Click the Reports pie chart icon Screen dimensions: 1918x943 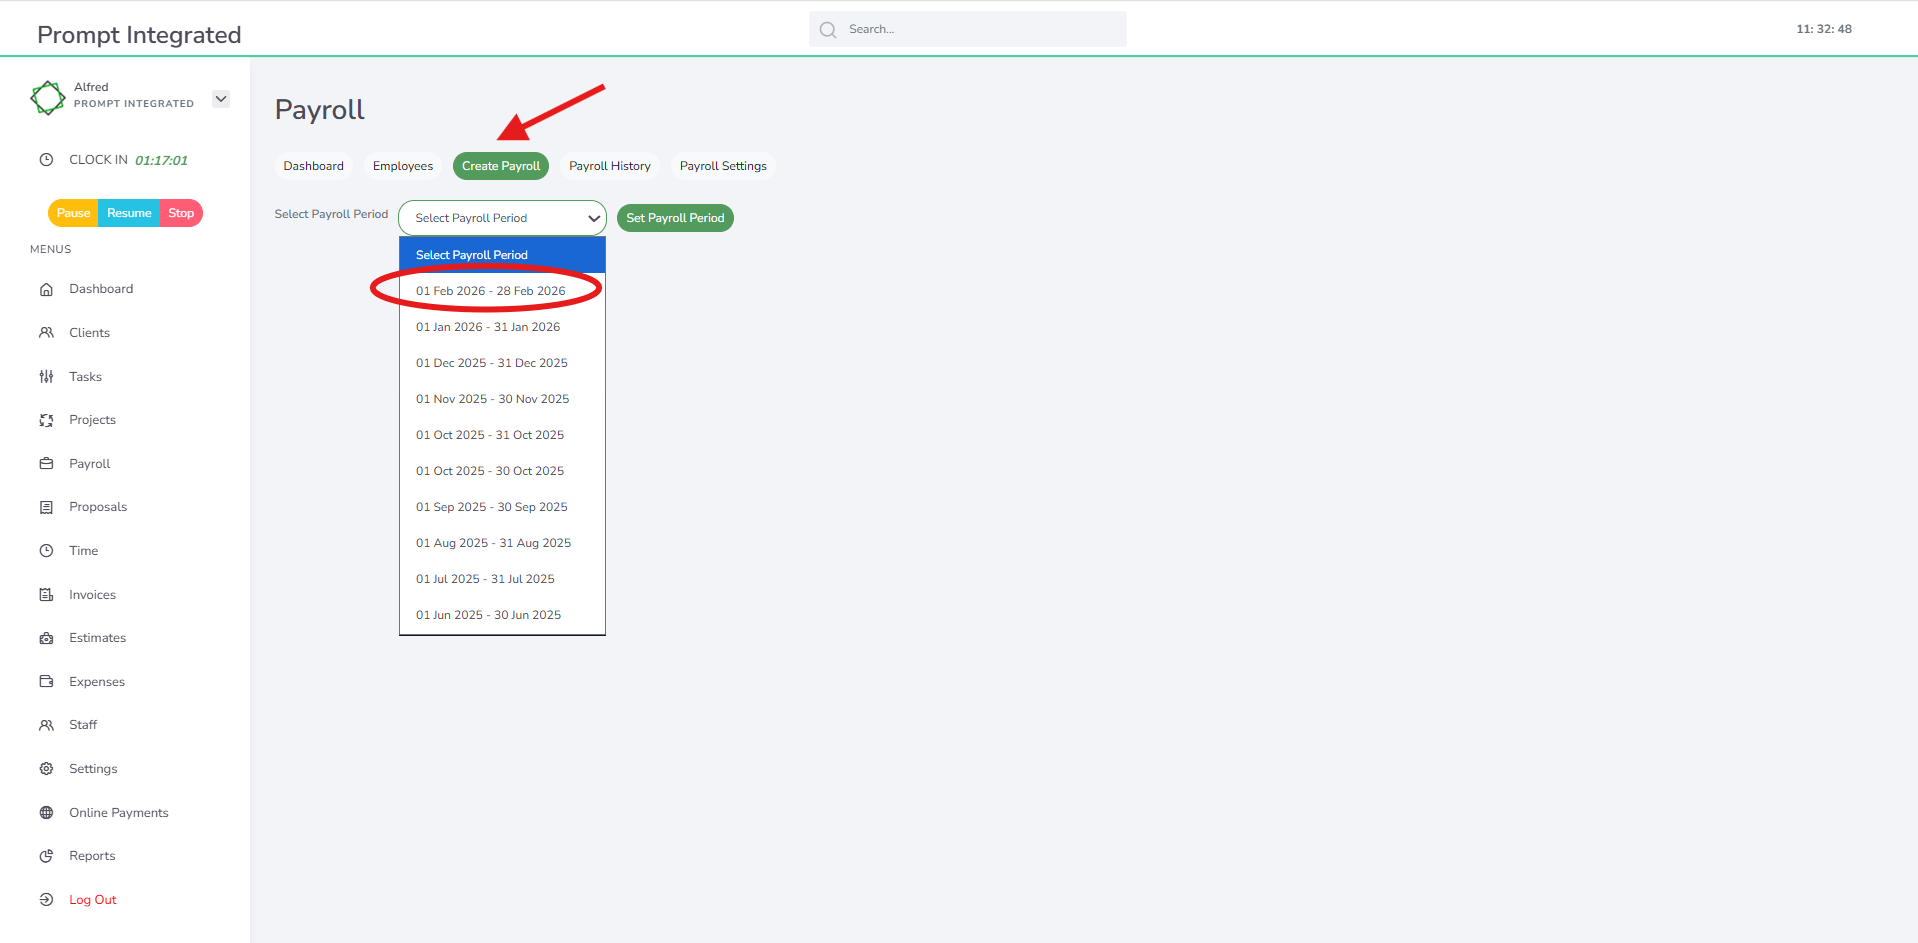46,856
